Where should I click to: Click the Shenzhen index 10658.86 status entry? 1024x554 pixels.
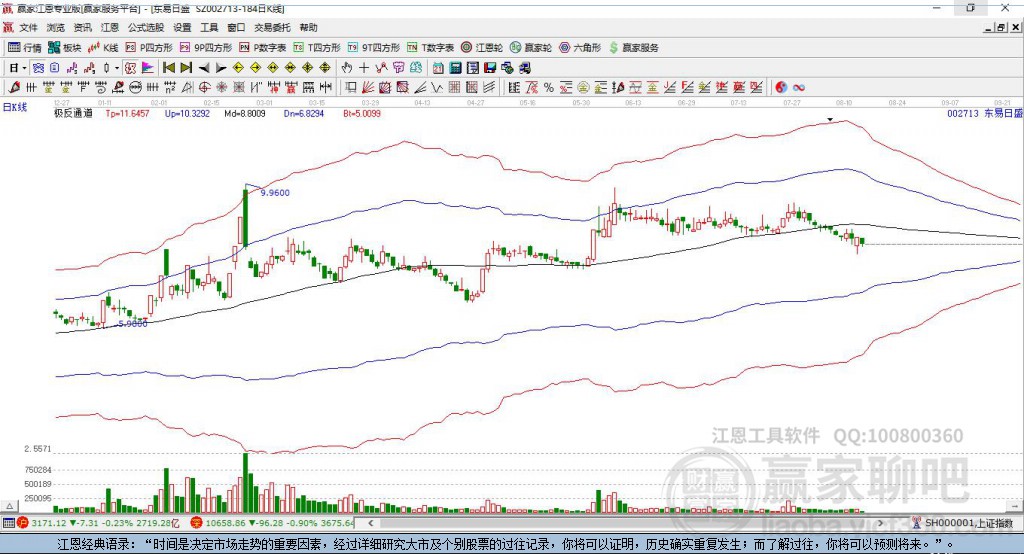click(x=273, y=523)
